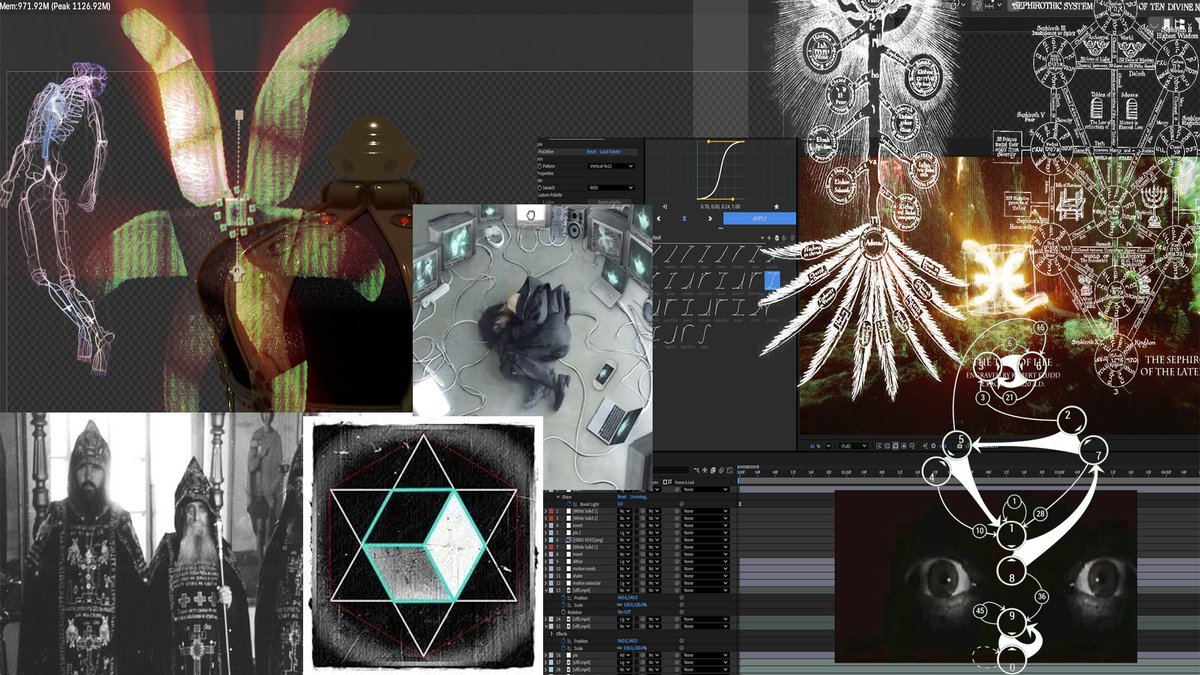Toggle preserve transparency box for layer 4 invert
This screenshot has width=1200, height=675.
(x=637, y=525)
